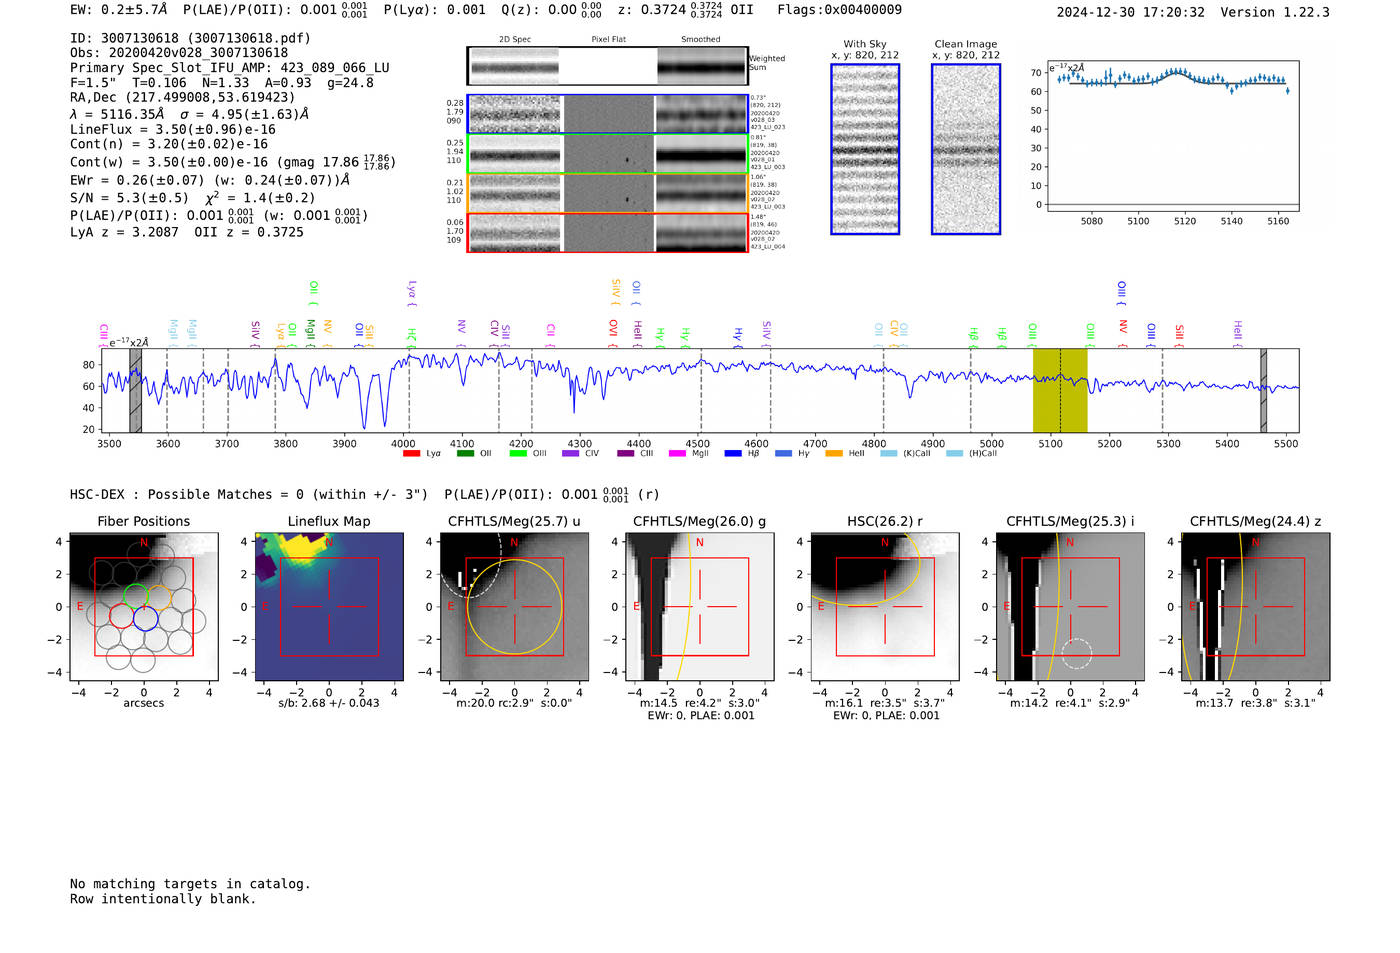The height and width of the screenshot is (953, 1400).
Task: Click the (H)CaII legend swatch
Action: pos(954,454)
